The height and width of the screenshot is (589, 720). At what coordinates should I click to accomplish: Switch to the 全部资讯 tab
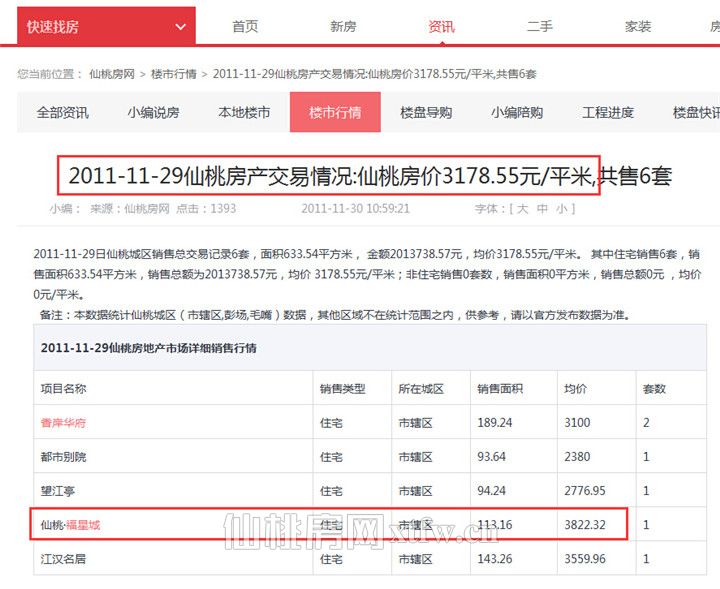click(x=62, y=113)
